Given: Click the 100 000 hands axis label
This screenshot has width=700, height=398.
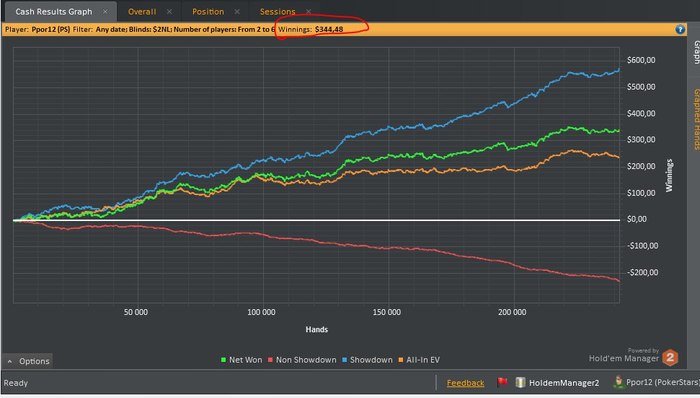Looking at the screenshot, I should click(x=261, y=312).
